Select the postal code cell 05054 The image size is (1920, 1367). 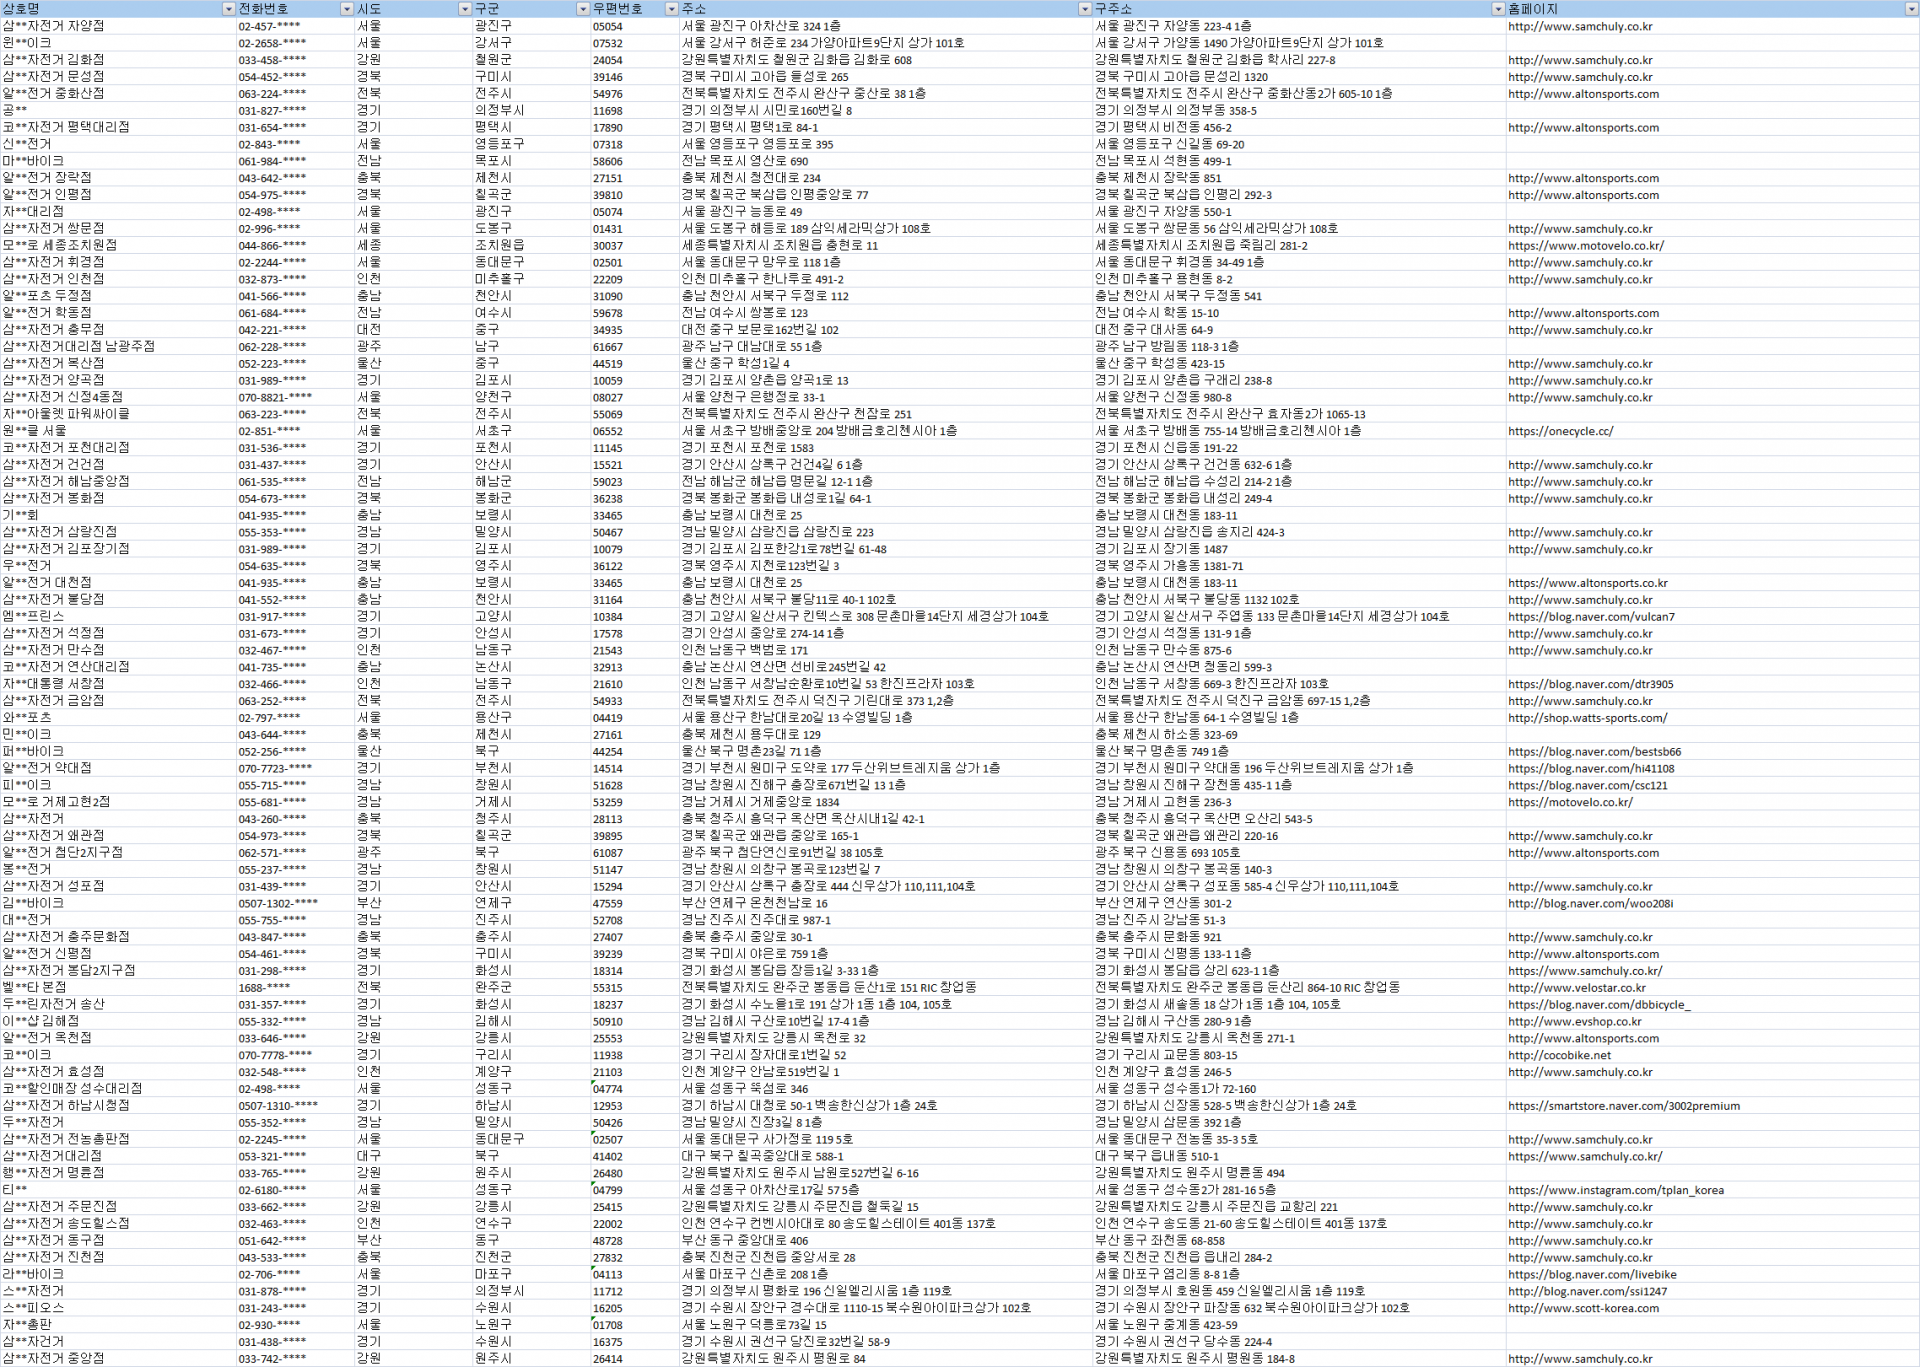pos(607,26)
